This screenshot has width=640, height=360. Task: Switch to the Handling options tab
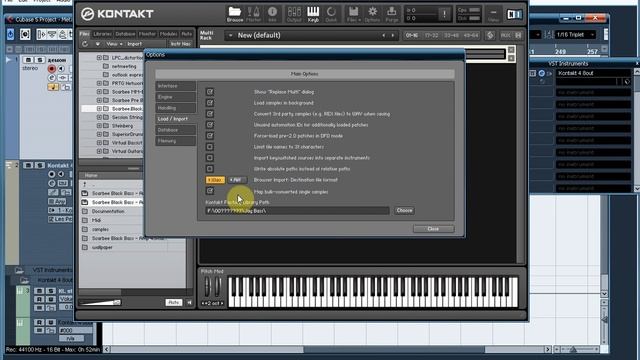[175, 108]
